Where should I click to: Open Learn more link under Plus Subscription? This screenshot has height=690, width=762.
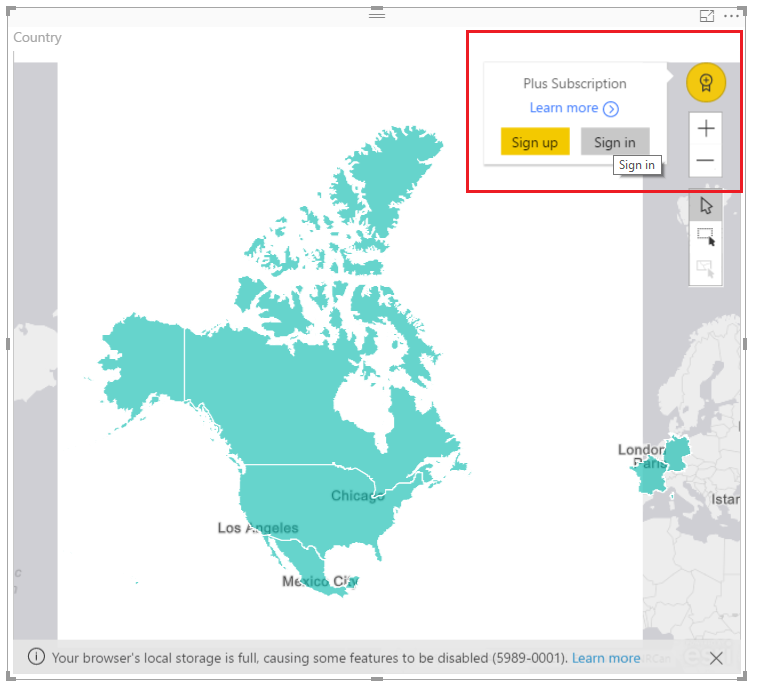(564, 108)
